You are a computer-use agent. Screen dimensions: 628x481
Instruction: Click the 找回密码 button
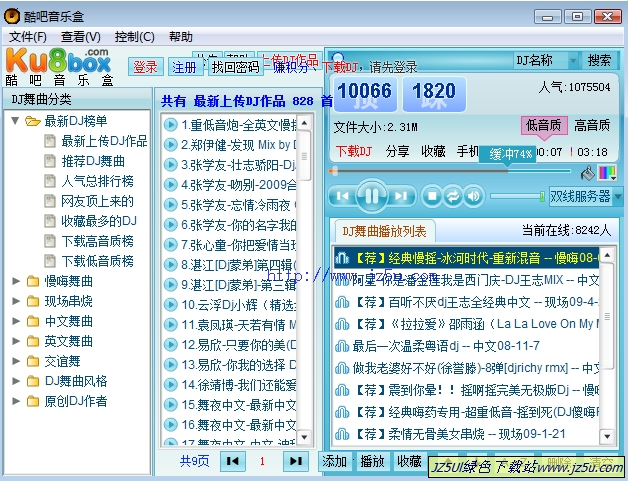[236, 66]
